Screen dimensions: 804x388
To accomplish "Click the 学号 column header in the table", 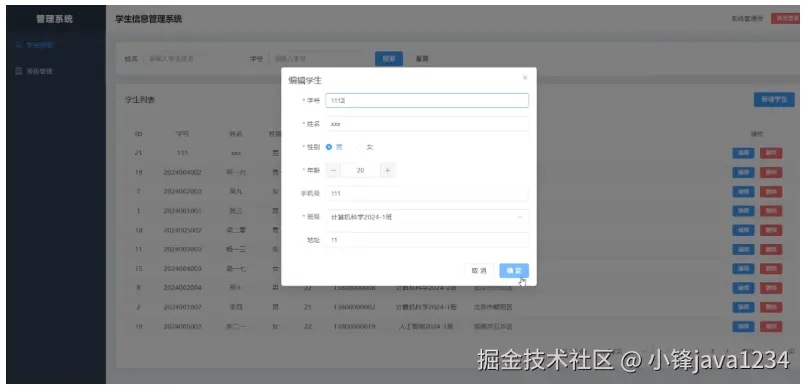I will click(183, 134).
